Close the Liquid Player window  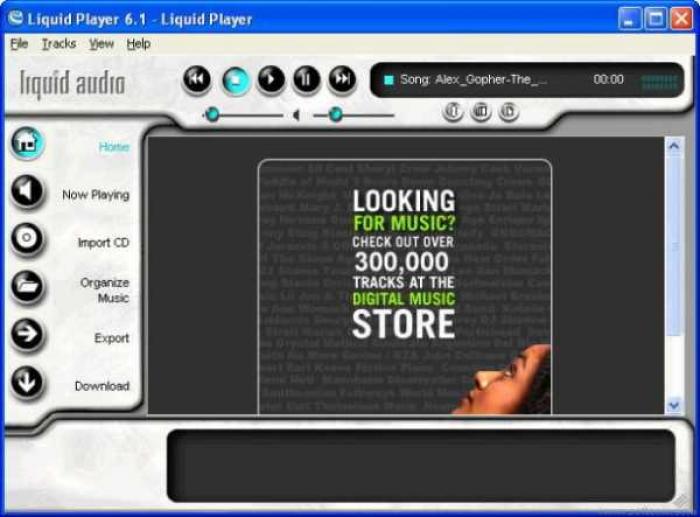tap(682, 20)
